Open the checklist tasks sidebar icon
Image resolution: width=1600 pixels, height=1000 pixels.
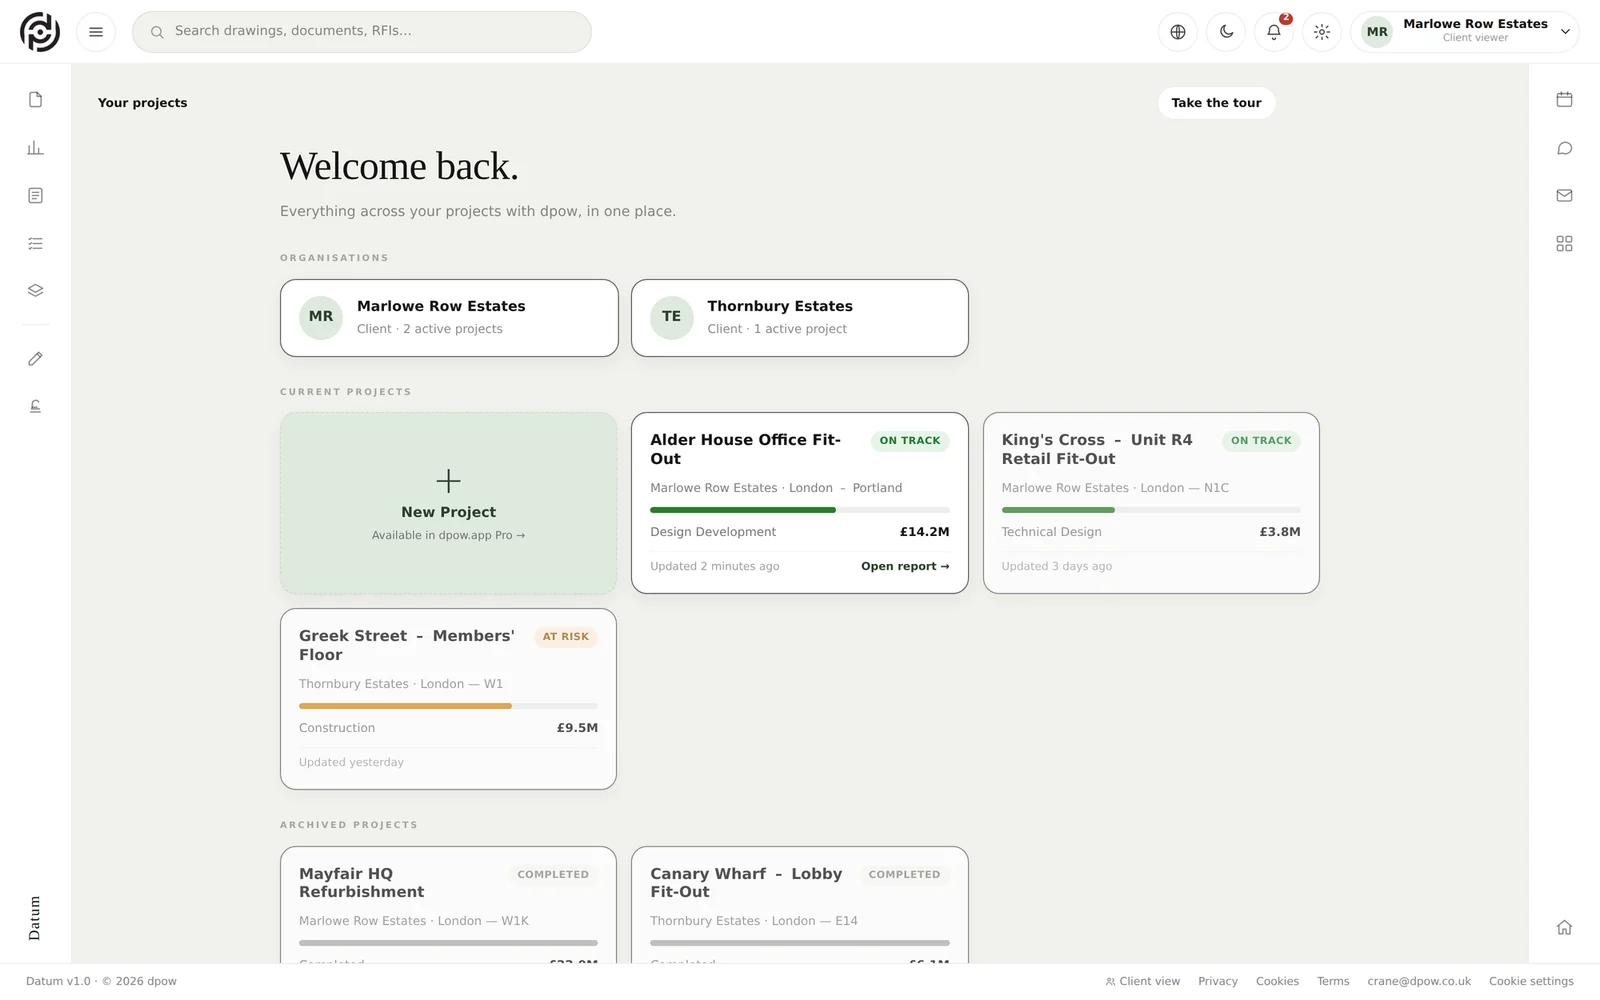[36, 244]
